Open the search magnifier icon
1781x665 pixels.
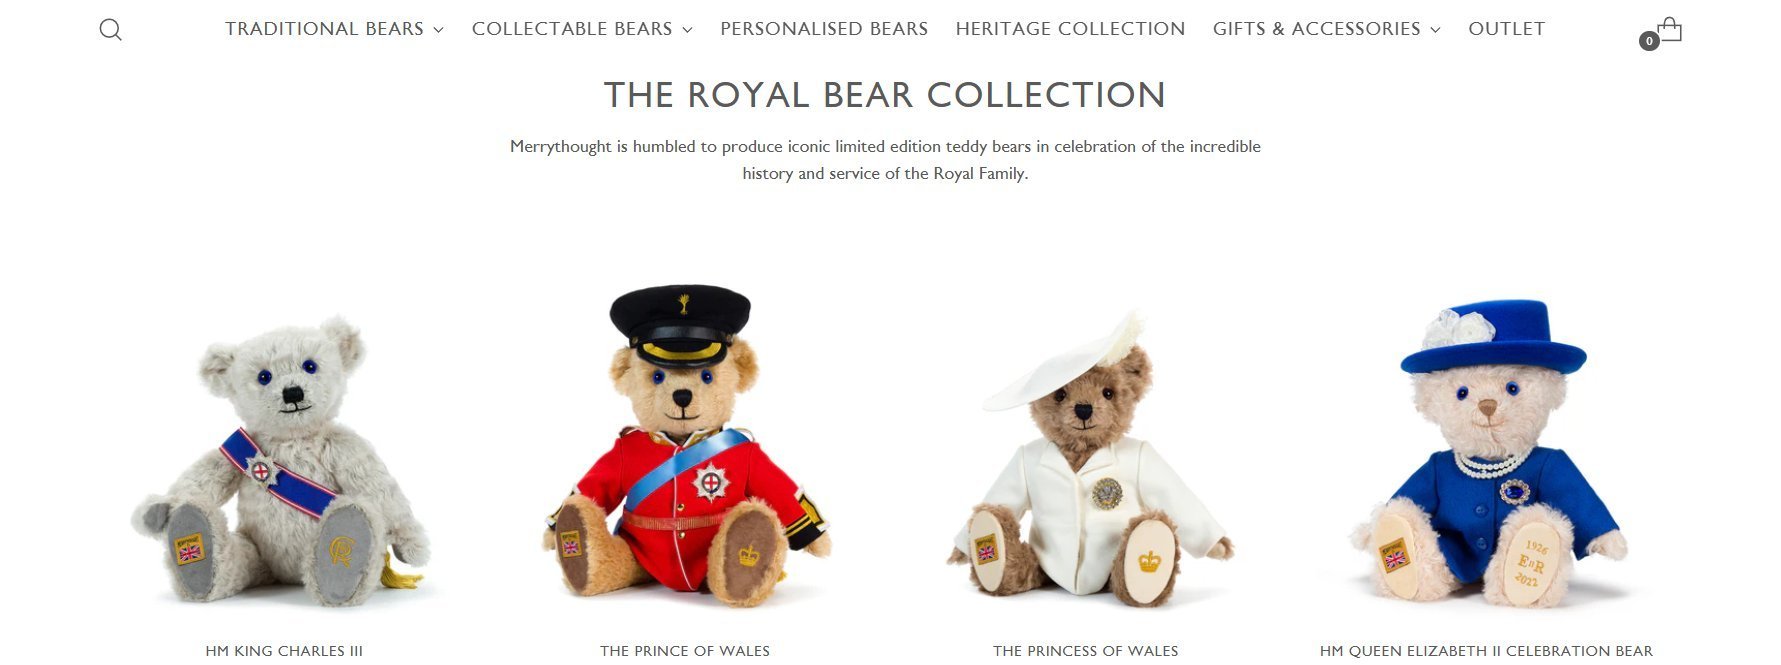pyautogui.click(x=111, y=30)
